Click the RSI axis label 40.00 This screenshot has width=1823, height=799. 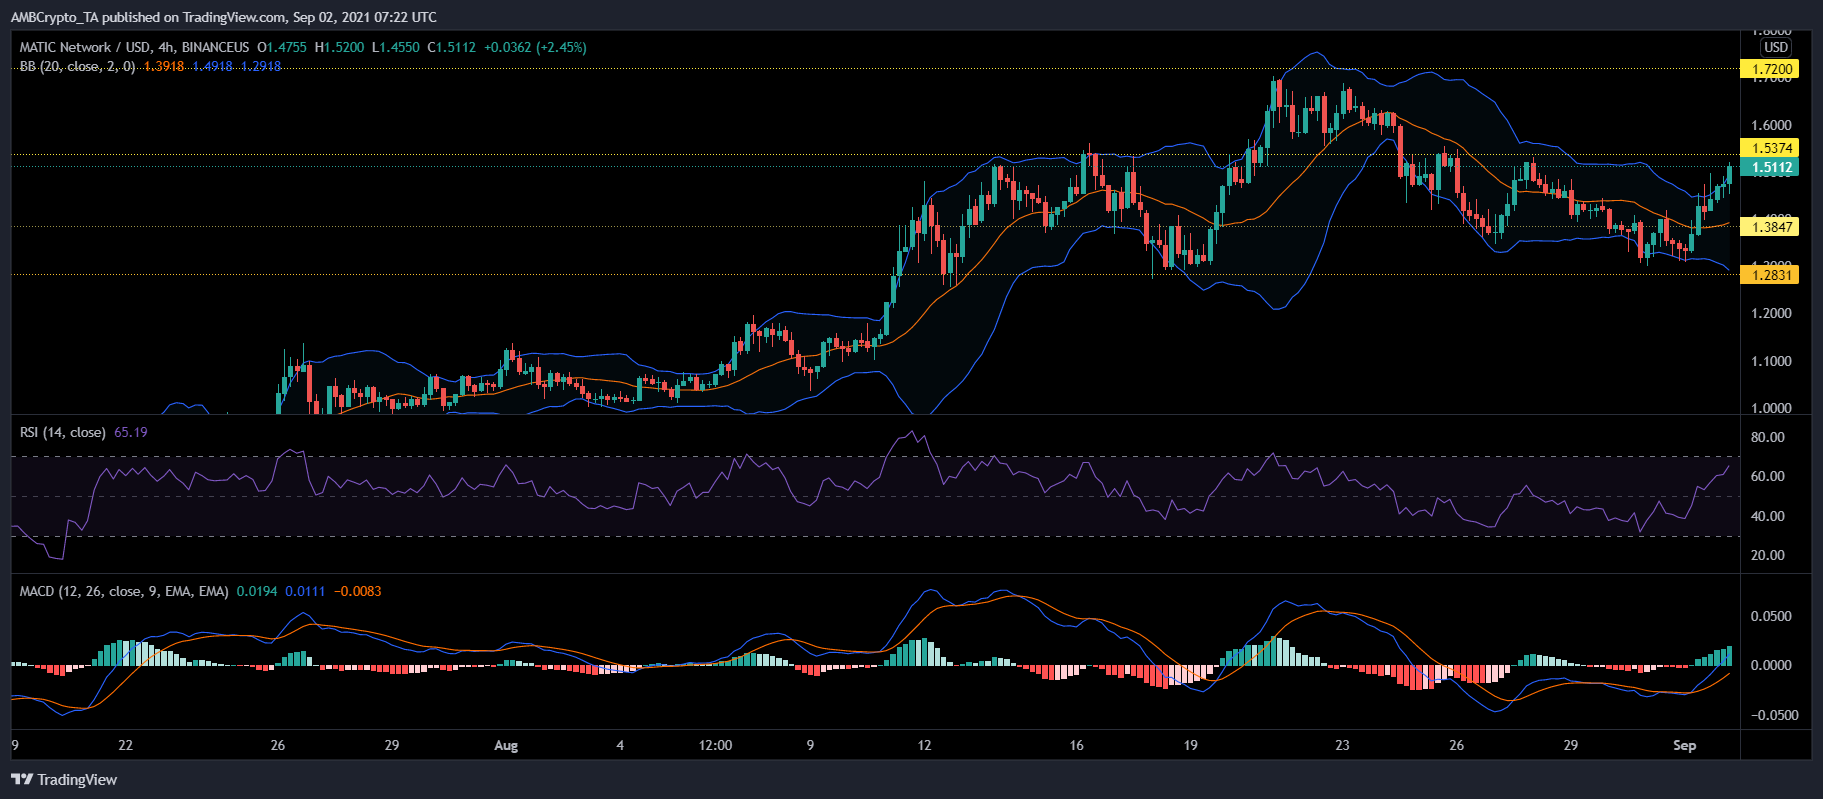point(1768,516)
